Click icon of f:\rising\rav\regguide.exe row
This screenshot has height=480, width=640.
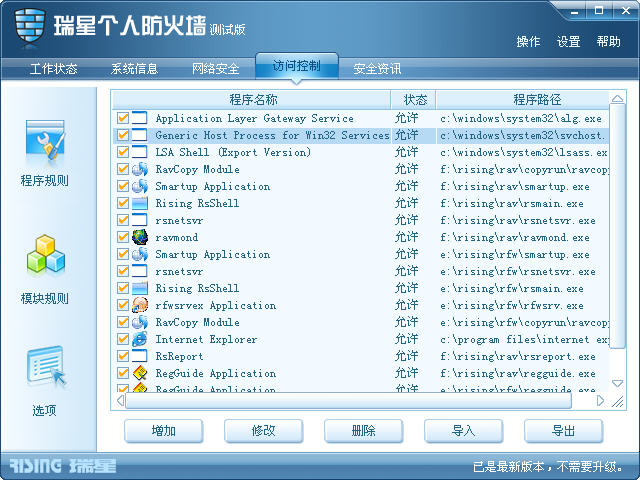140,373
